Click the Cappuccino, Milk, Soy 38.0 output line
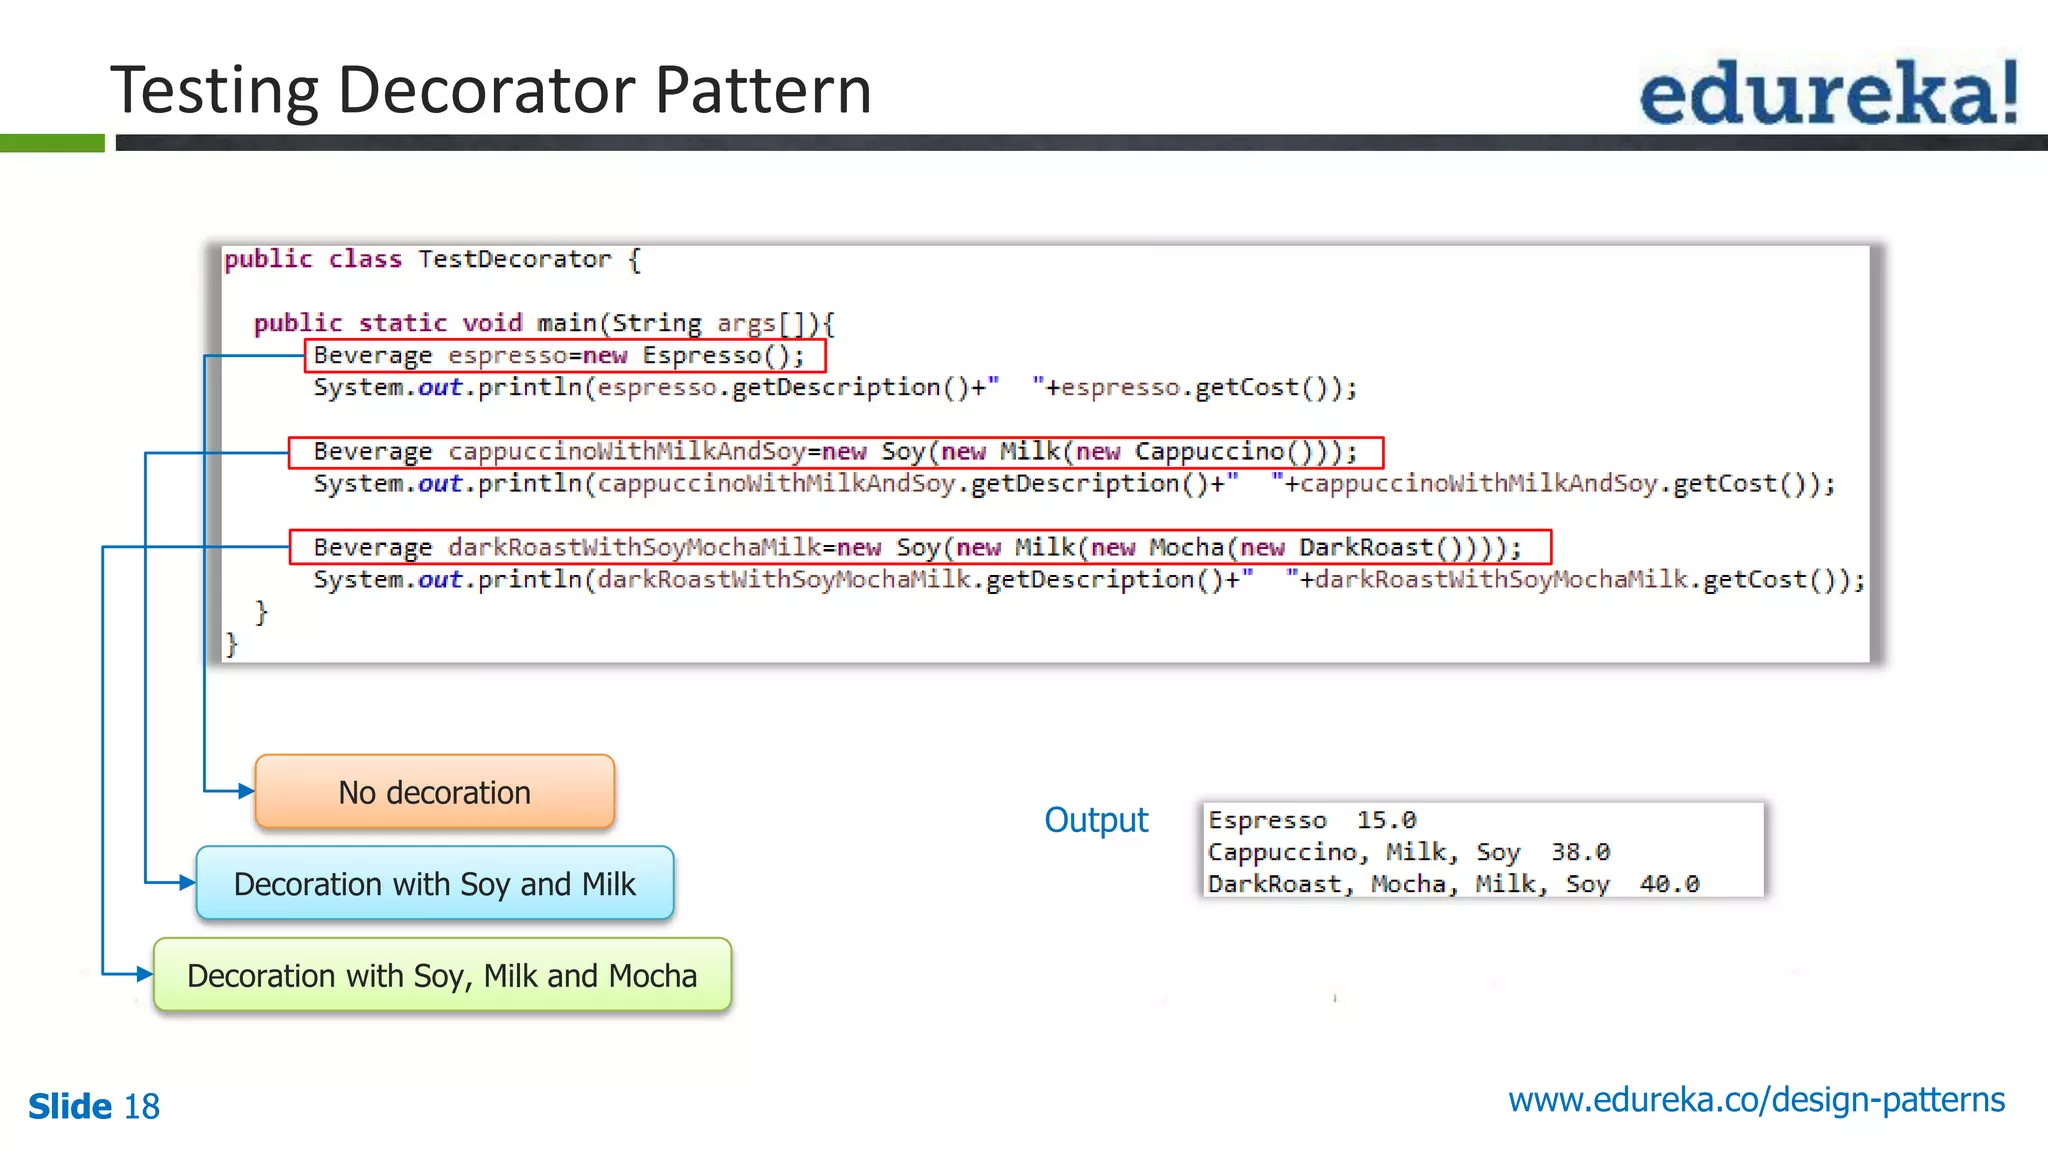The image size is (2048, 1152). pyautogui.click(x=1408, y=852)
